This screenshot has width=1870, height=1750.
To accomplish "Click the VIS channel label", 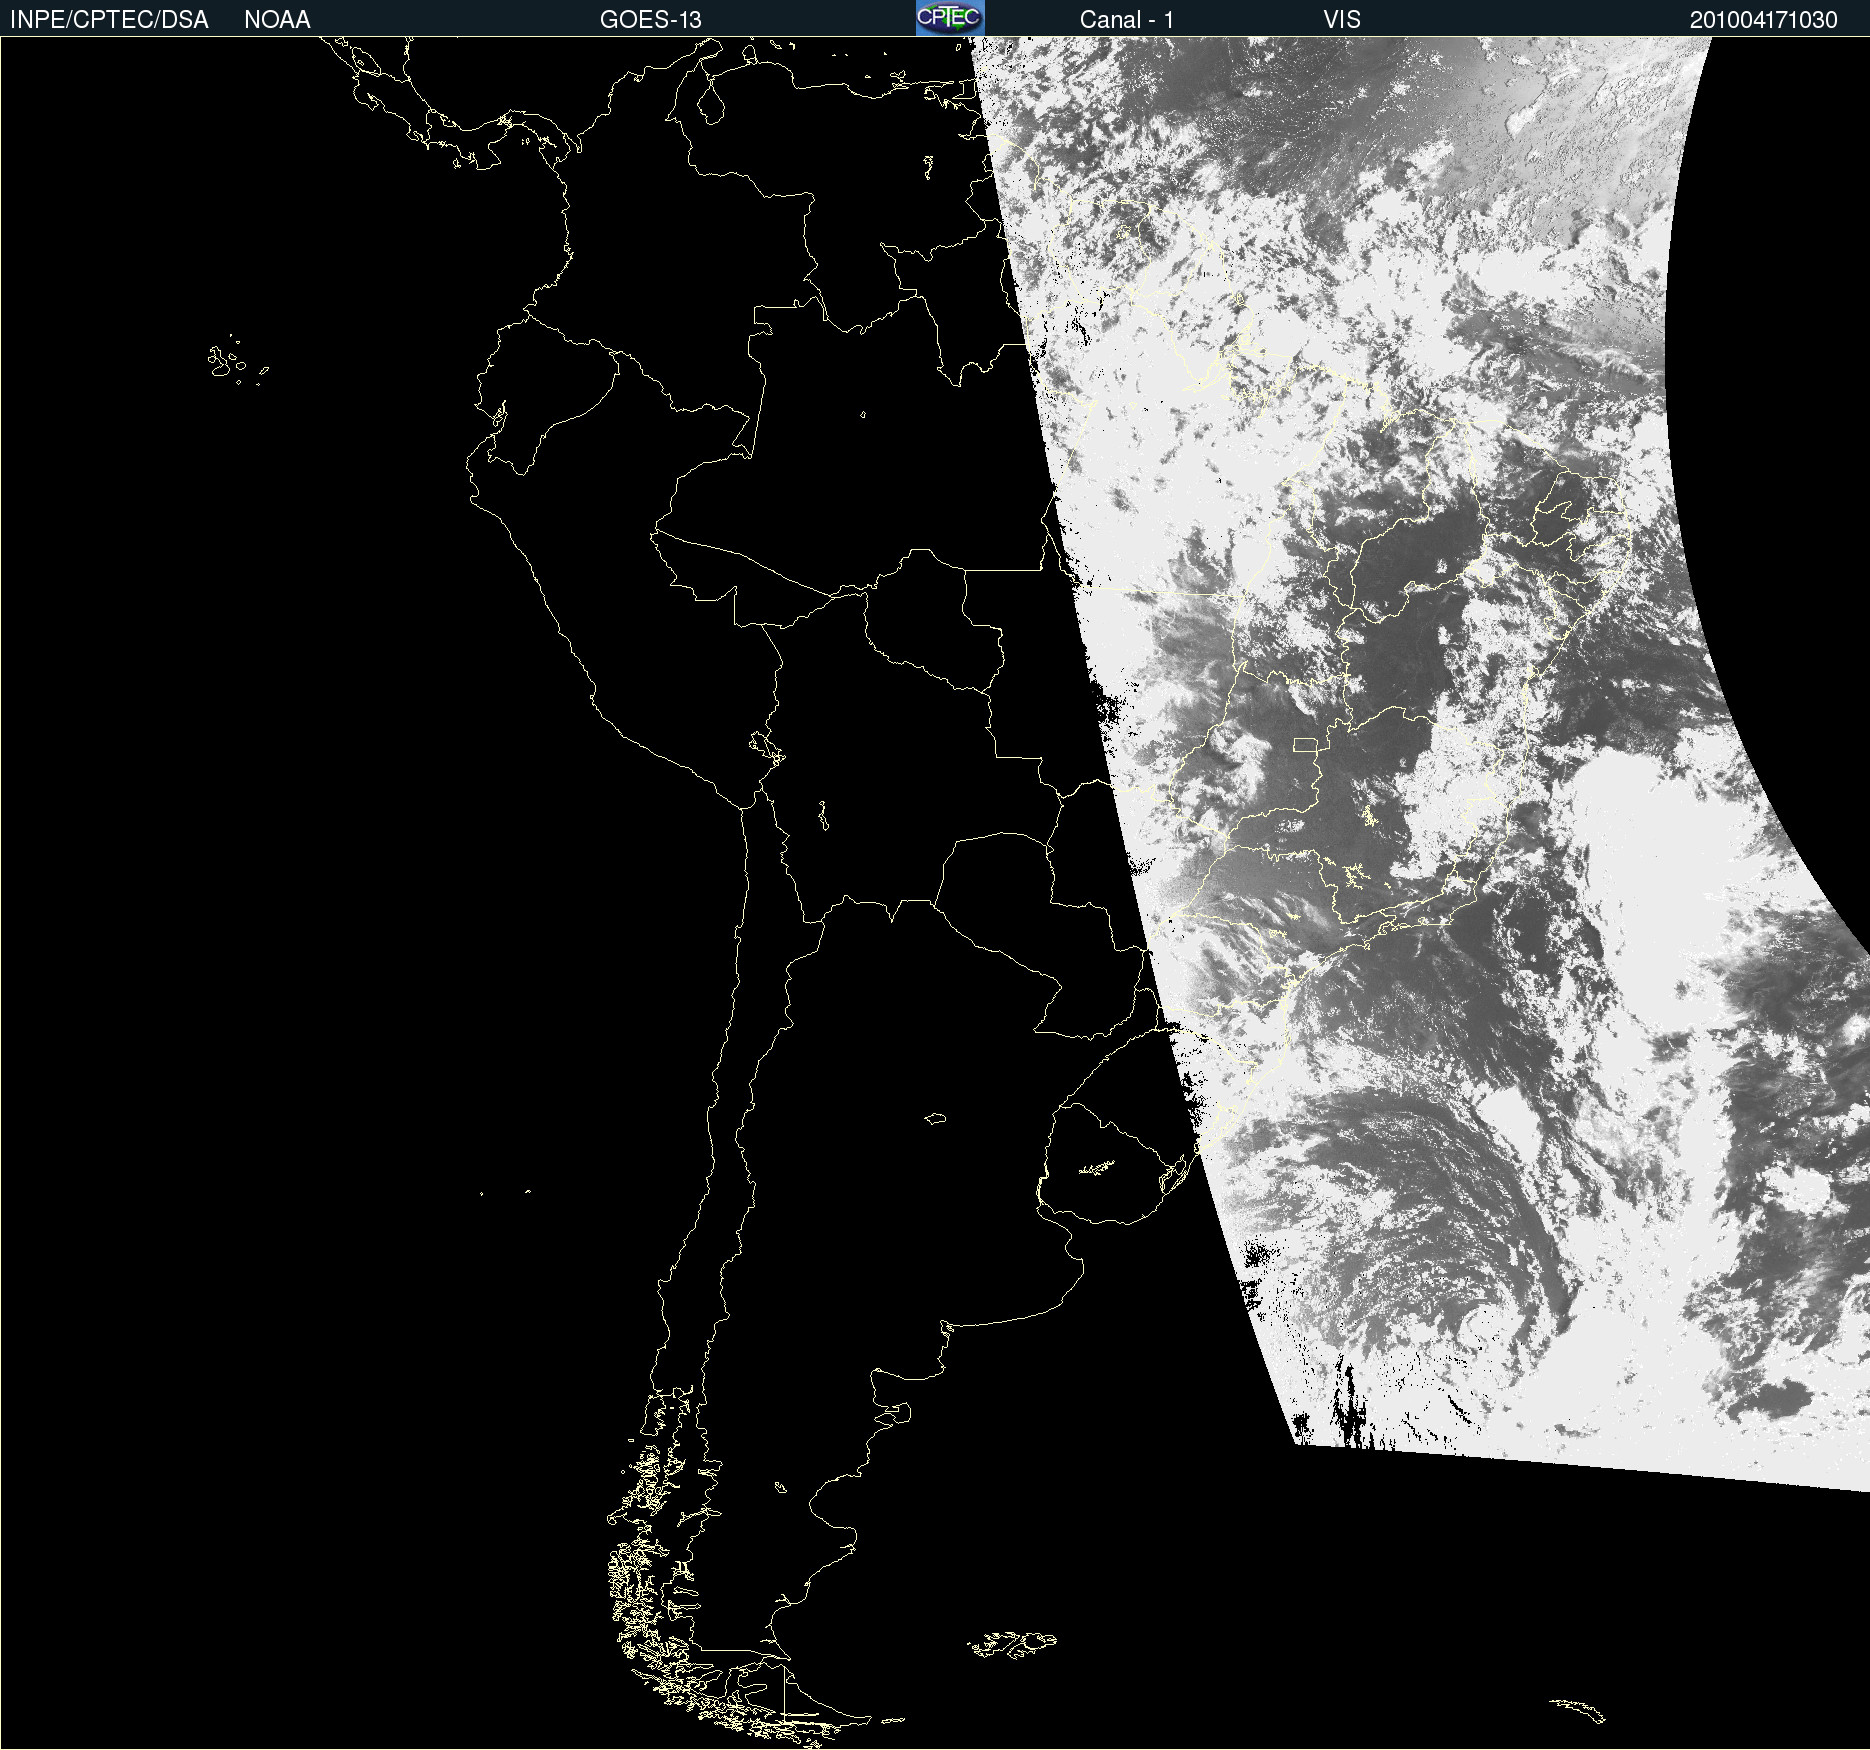I will [x=1342, y=20].
